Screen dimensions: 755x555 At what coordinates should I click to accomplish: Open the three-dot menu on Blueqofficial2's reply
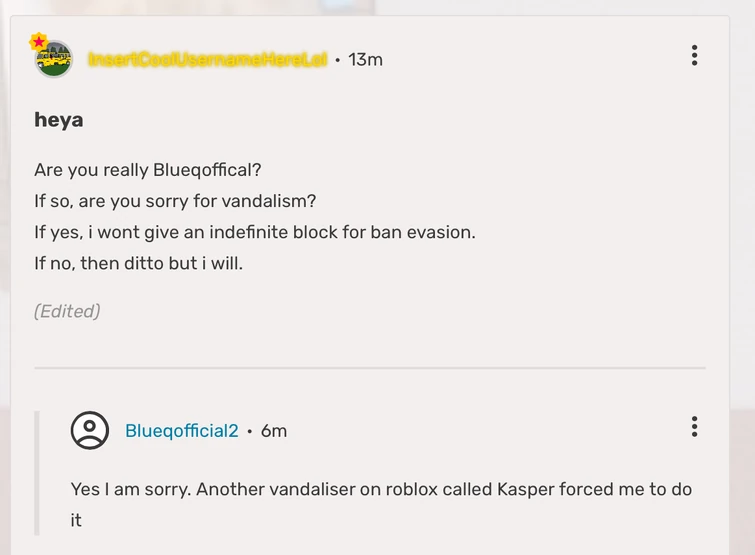click(x=694, y=427)
